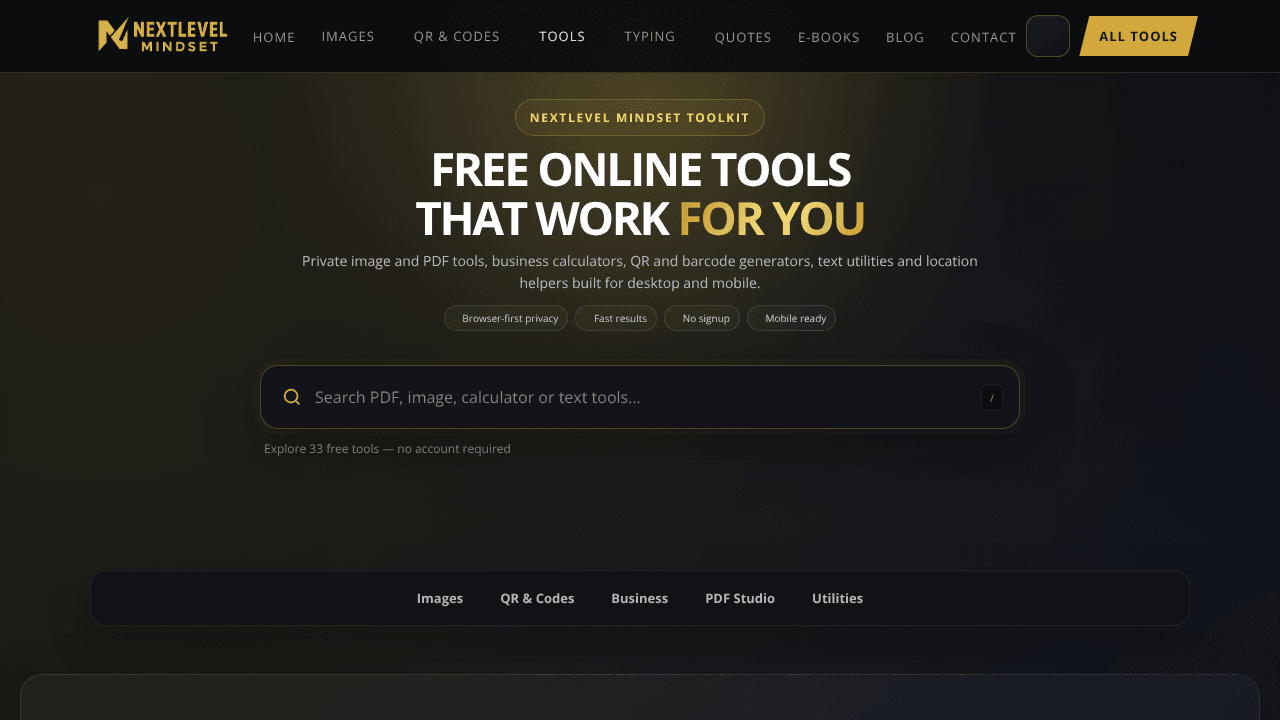The height and width of the screenshot is (720, 1280).
Task: Select the Business category tab
Action: click(640, 598)
